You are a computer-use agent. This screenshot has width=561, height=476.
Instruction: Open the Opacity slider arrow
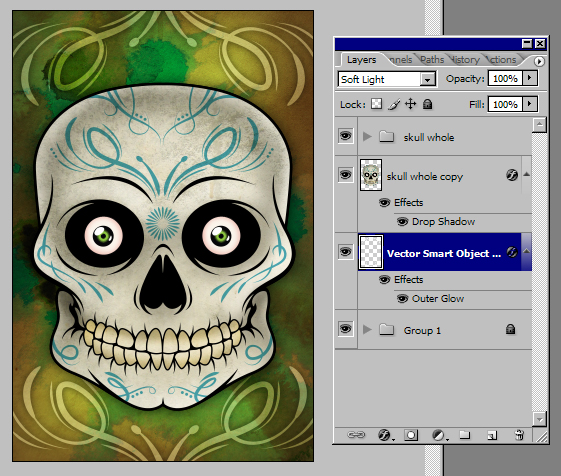pos(530,78)
